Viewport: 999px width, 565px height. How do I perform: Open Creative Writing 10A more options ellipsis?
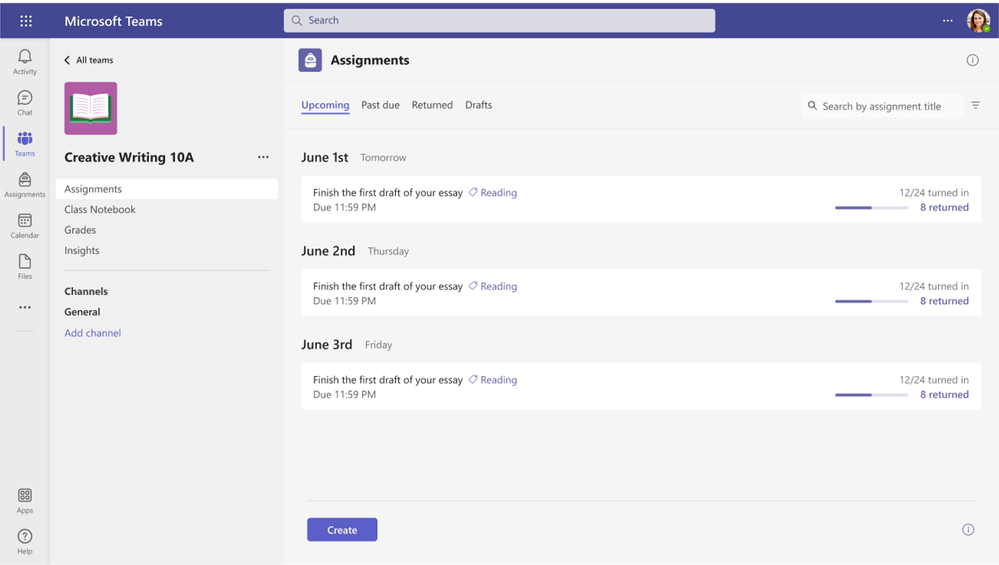[263, 157]
